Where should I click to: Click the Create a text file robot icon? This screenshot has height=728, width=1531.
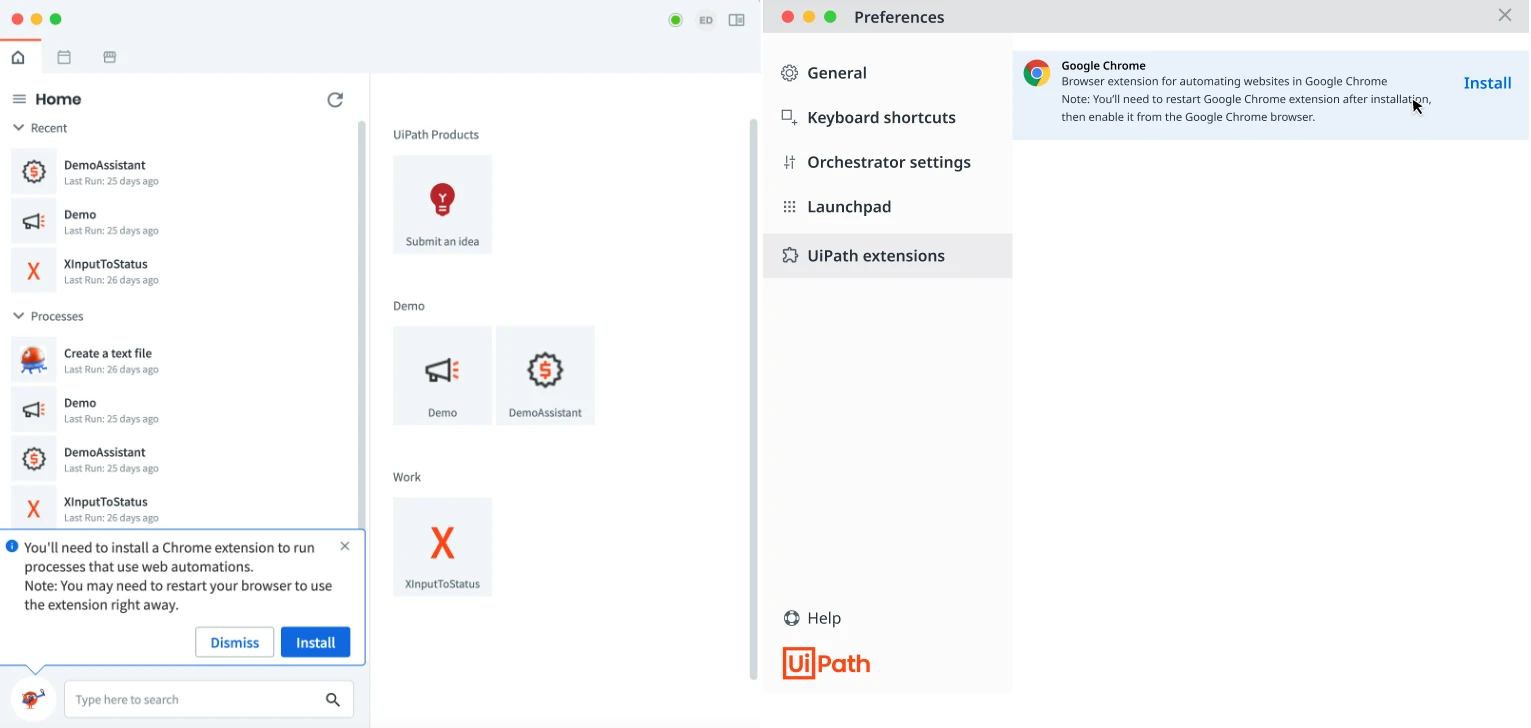(x=34, y=360)
